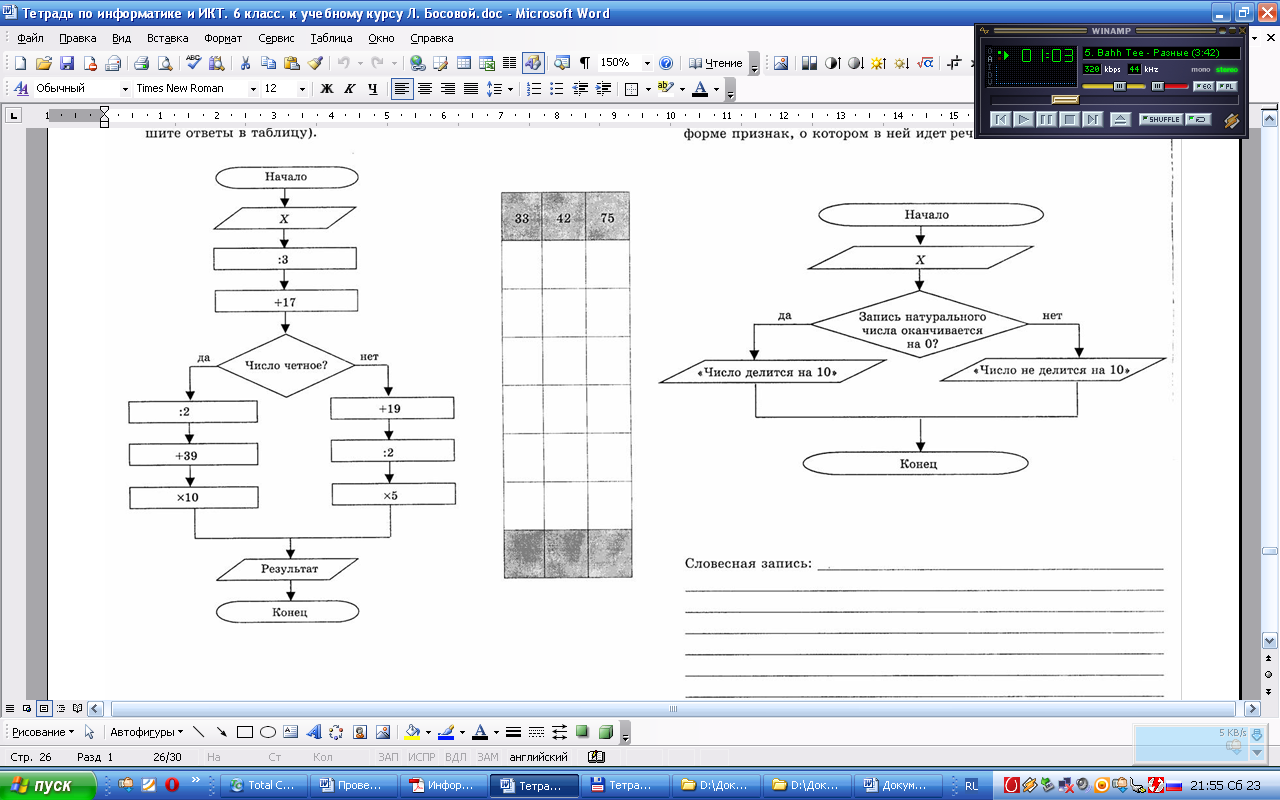
Task: Click the Crop picture tool
Action: point(955,63)
